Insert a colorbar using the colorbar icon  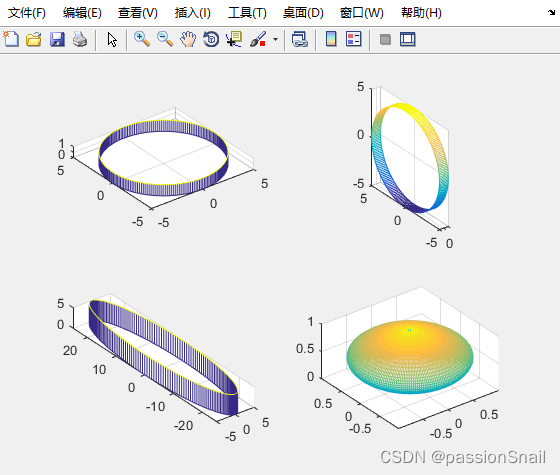click(x=331, y=39)
